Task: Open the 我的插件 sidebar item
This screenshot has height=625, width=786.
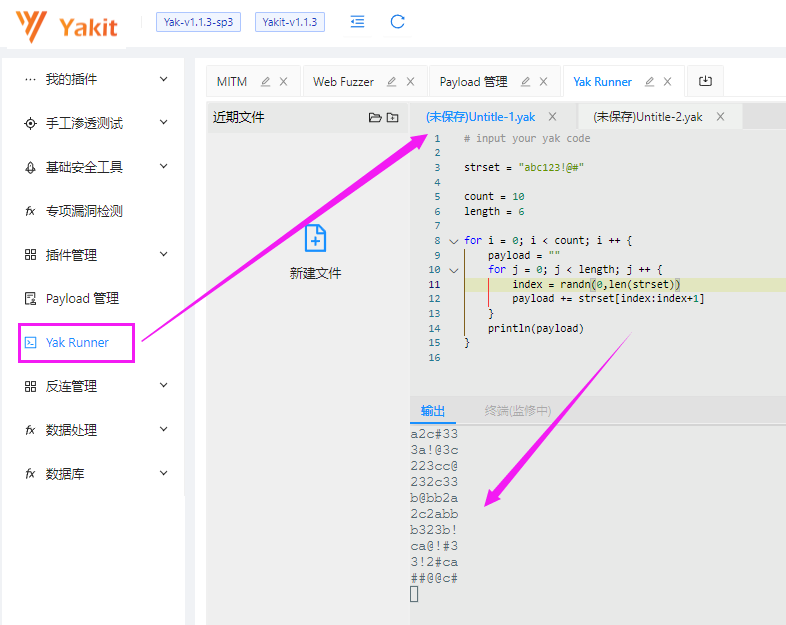Action: pyautogui.click(x=71, y=79)
